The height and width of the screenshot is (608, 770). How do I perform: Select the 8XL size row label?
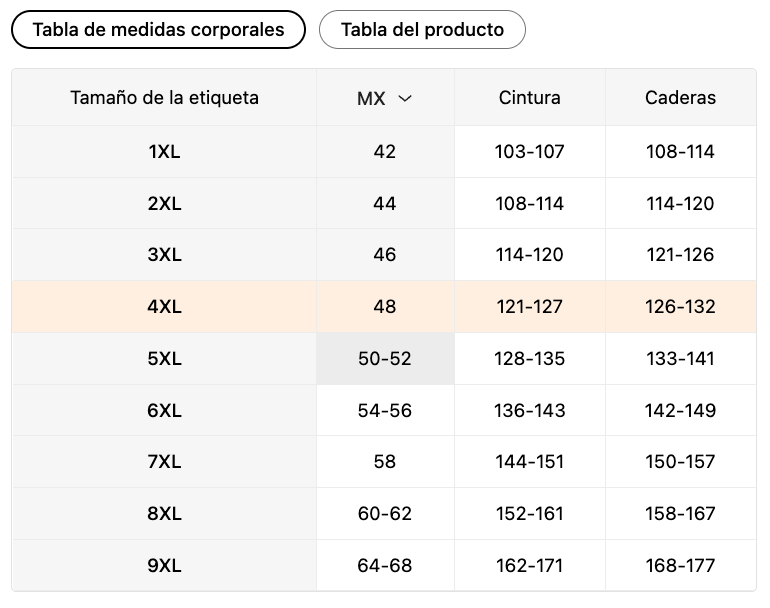point(164,514)
